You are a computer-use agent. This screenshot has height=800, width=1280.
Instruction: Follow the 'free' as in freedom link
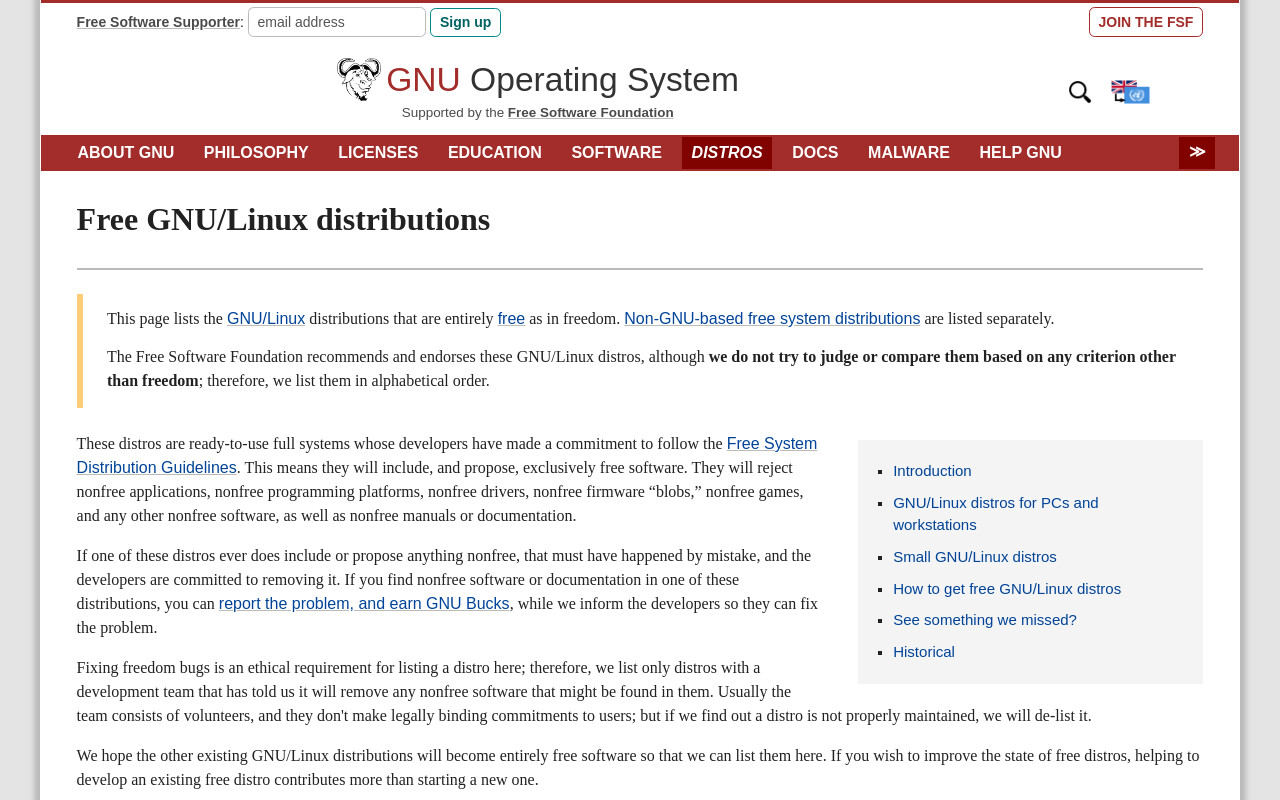point(511,319)
